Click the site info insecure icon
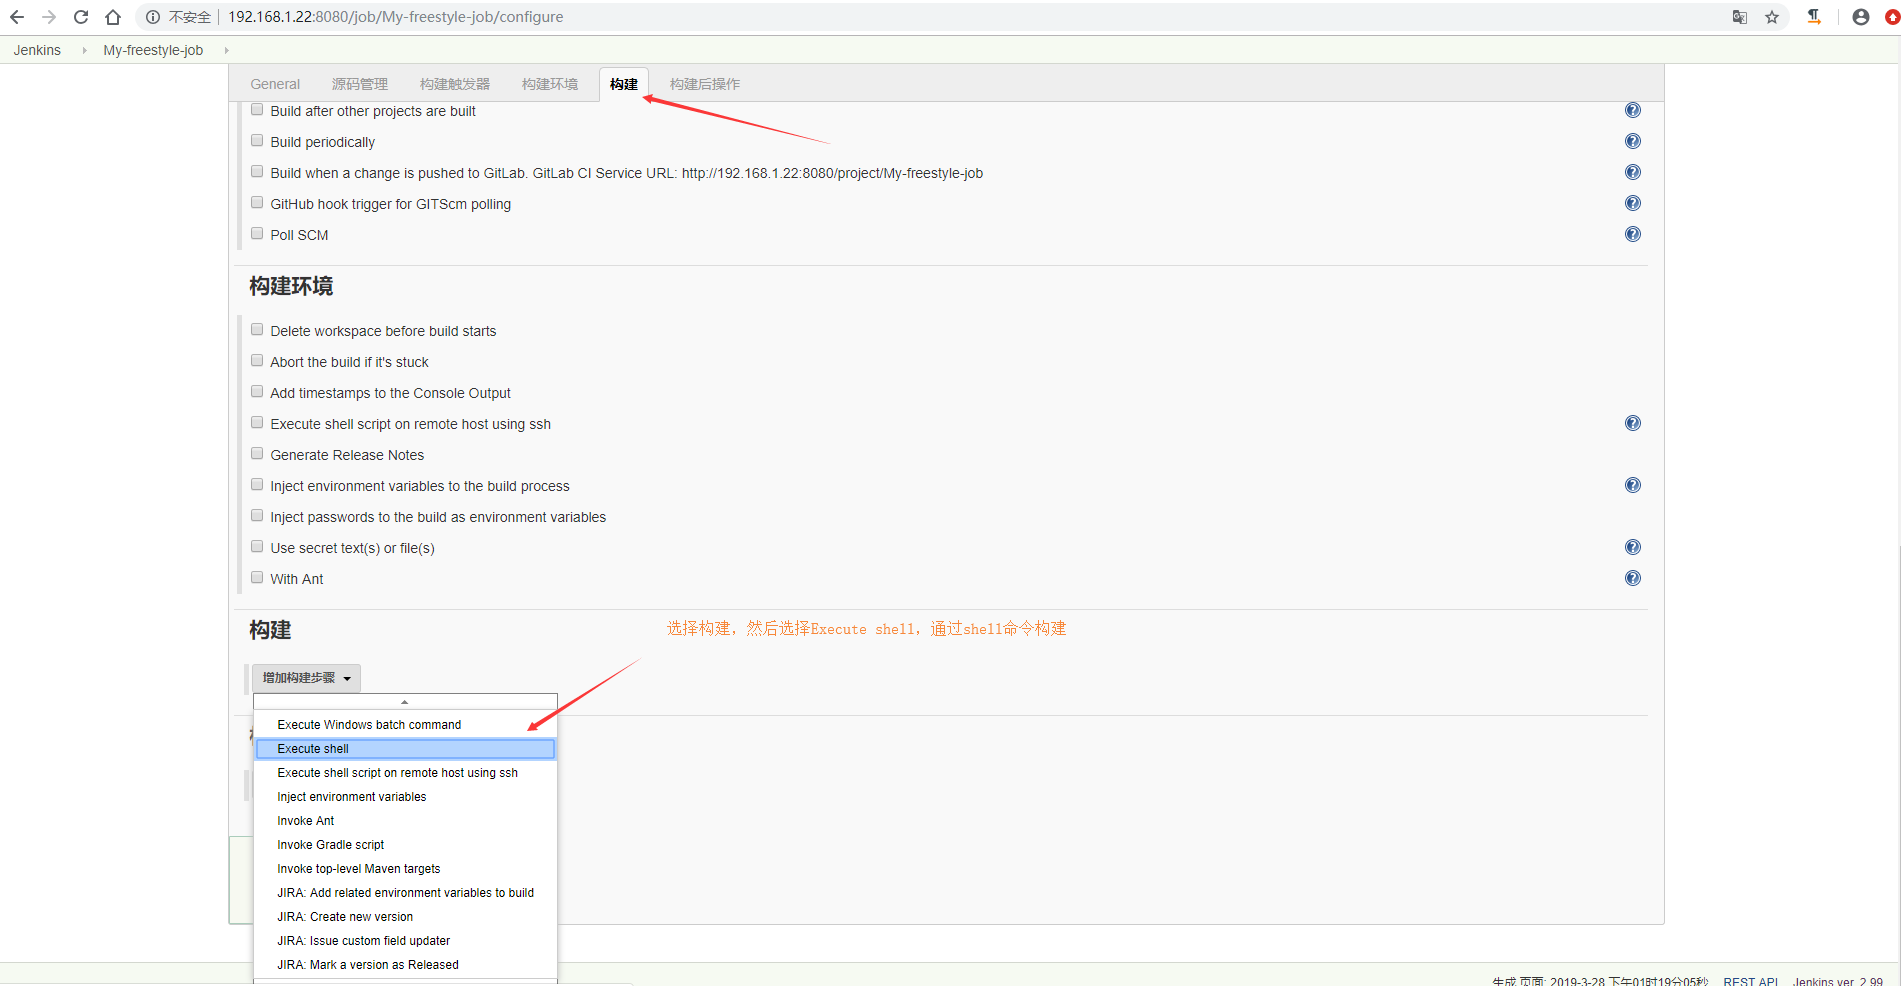This screenshot has width=1901, height=986. click(153, 17)
